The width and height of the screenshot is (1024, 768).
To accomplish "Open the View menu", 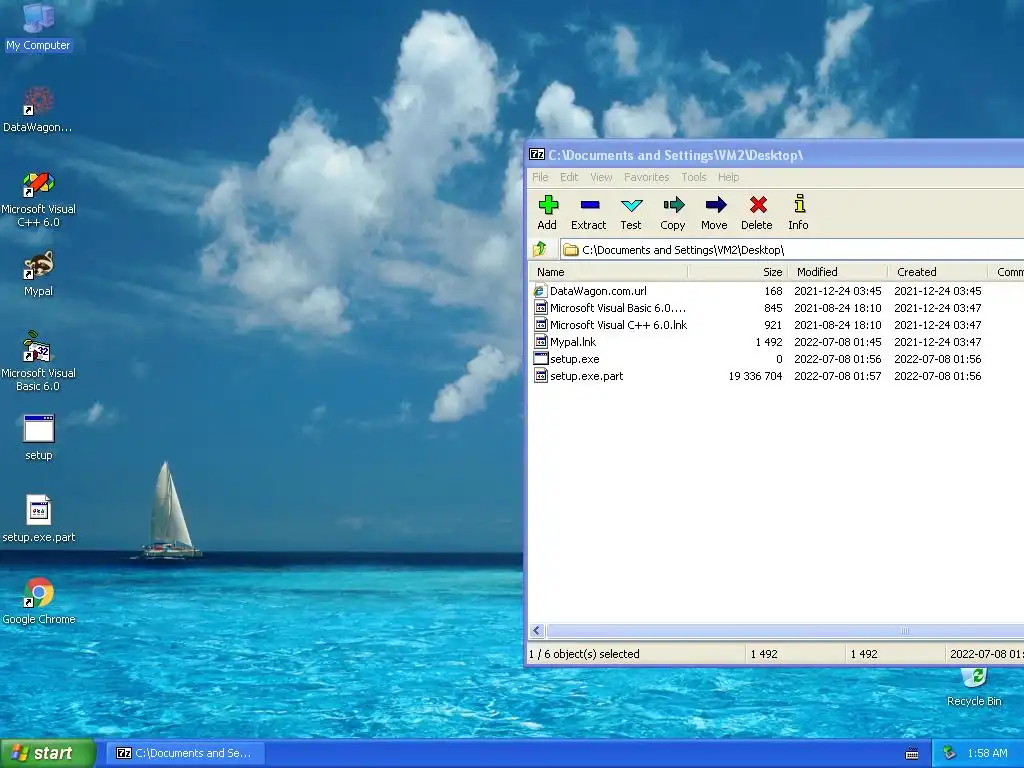I will (x=601, y=177).
